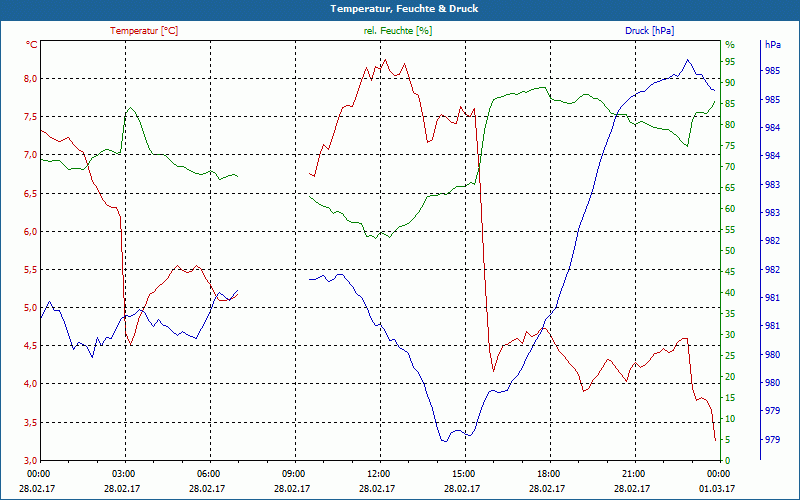Image resolution: width=800 pixels, height=500 pixels.
Task: Select the green 'rel. Feuchte [%]' legend label
Action: [397, 31]
